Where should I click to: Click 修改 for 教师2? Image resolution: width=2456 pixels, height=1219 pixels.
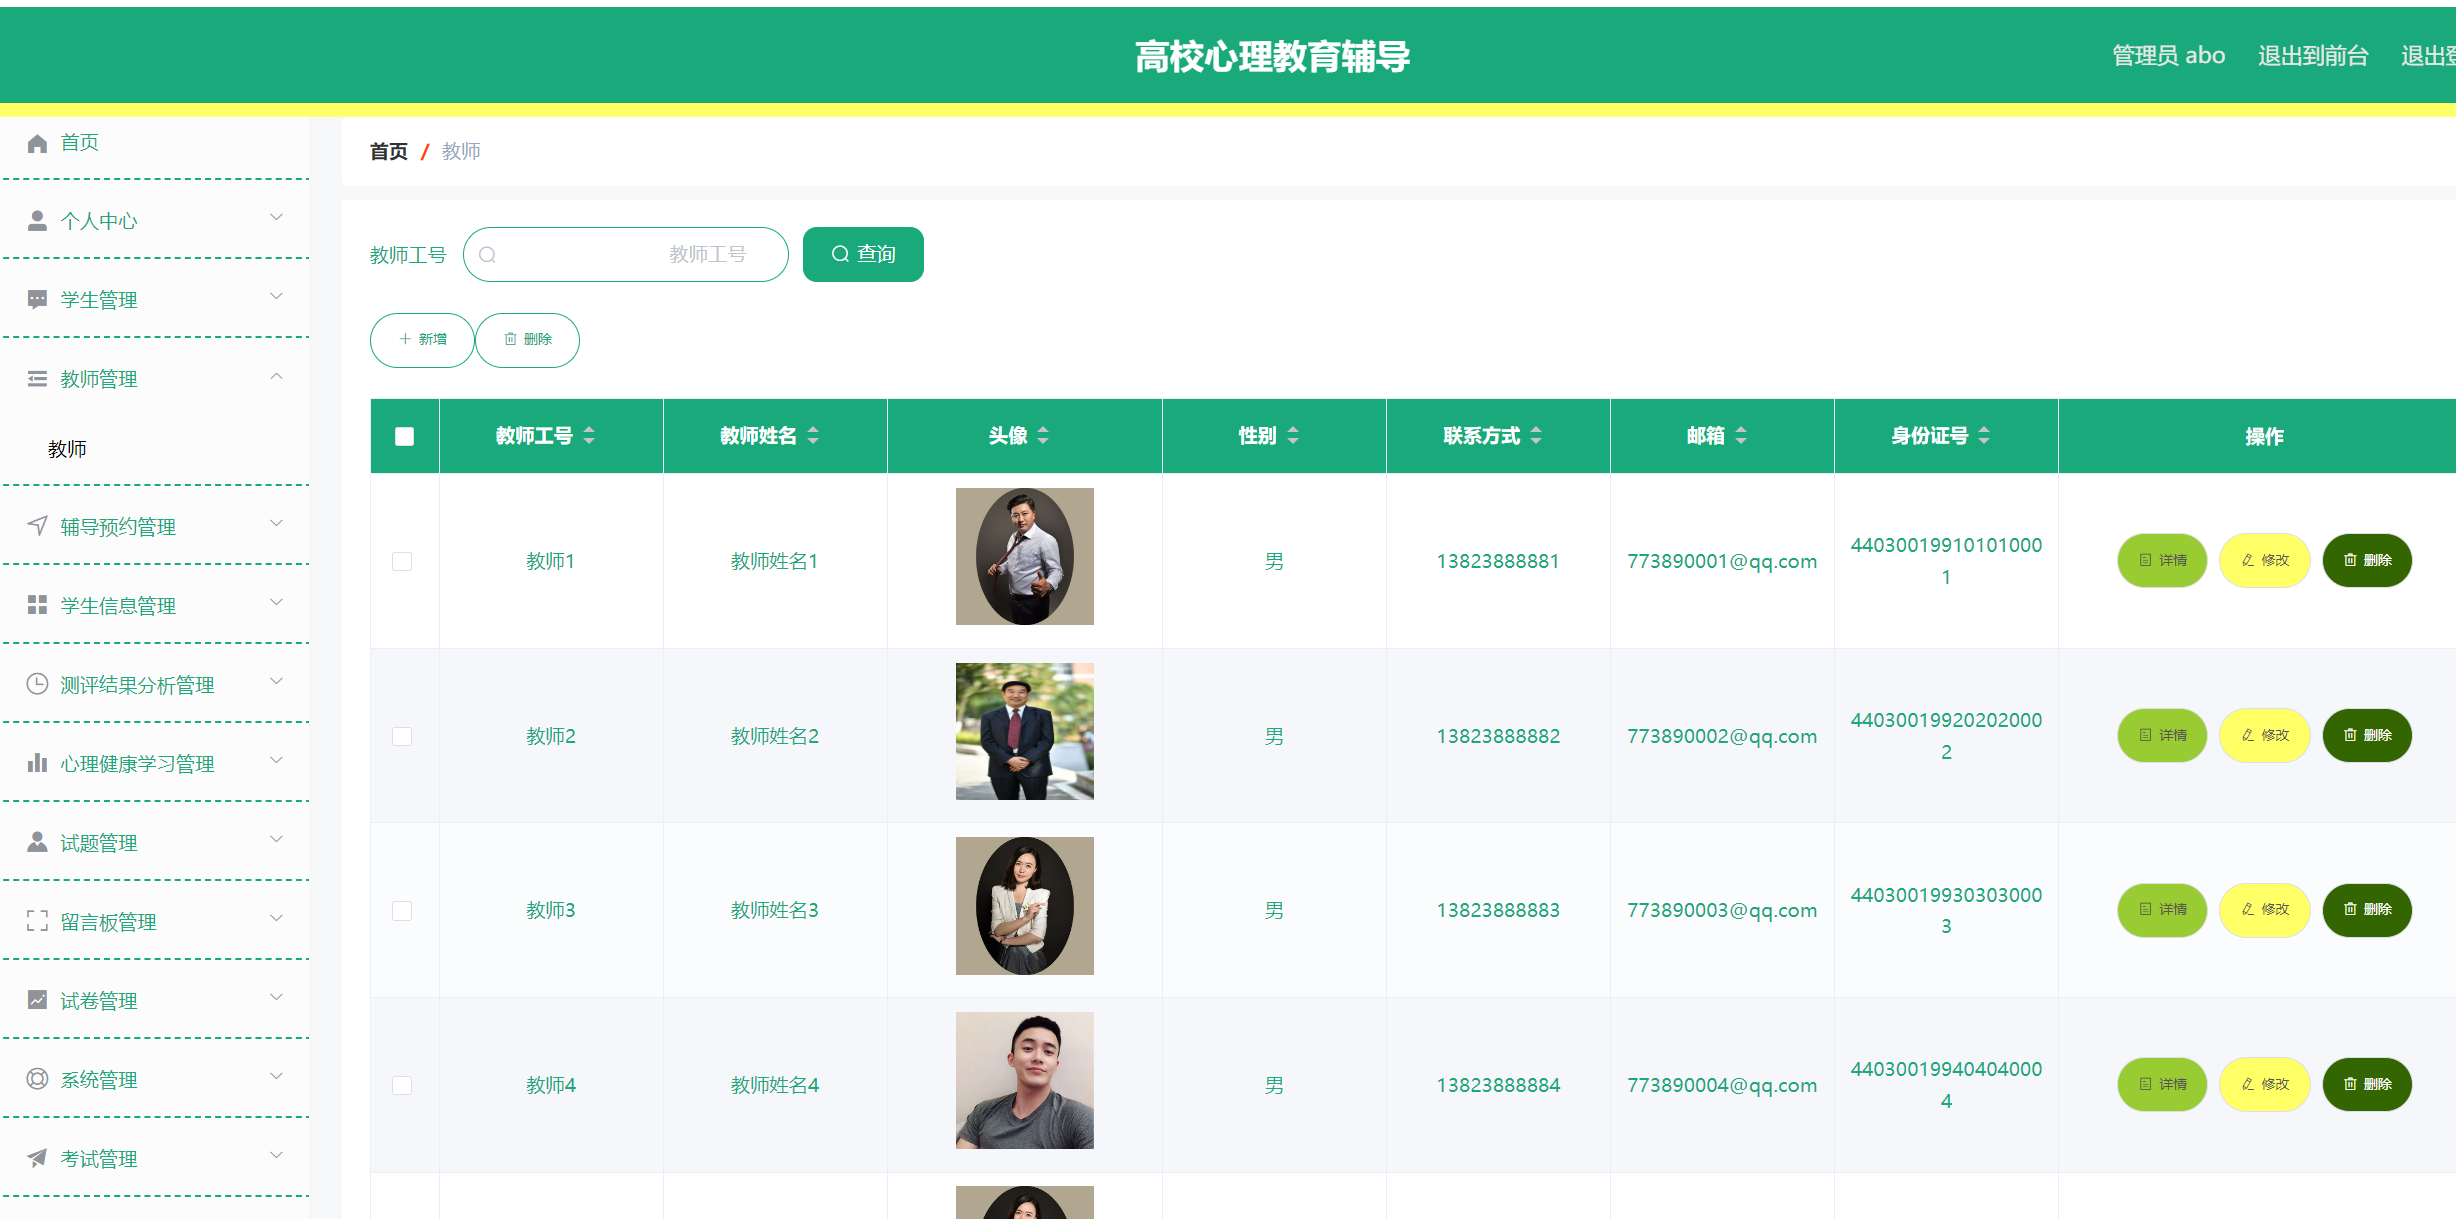(2265, 735)
